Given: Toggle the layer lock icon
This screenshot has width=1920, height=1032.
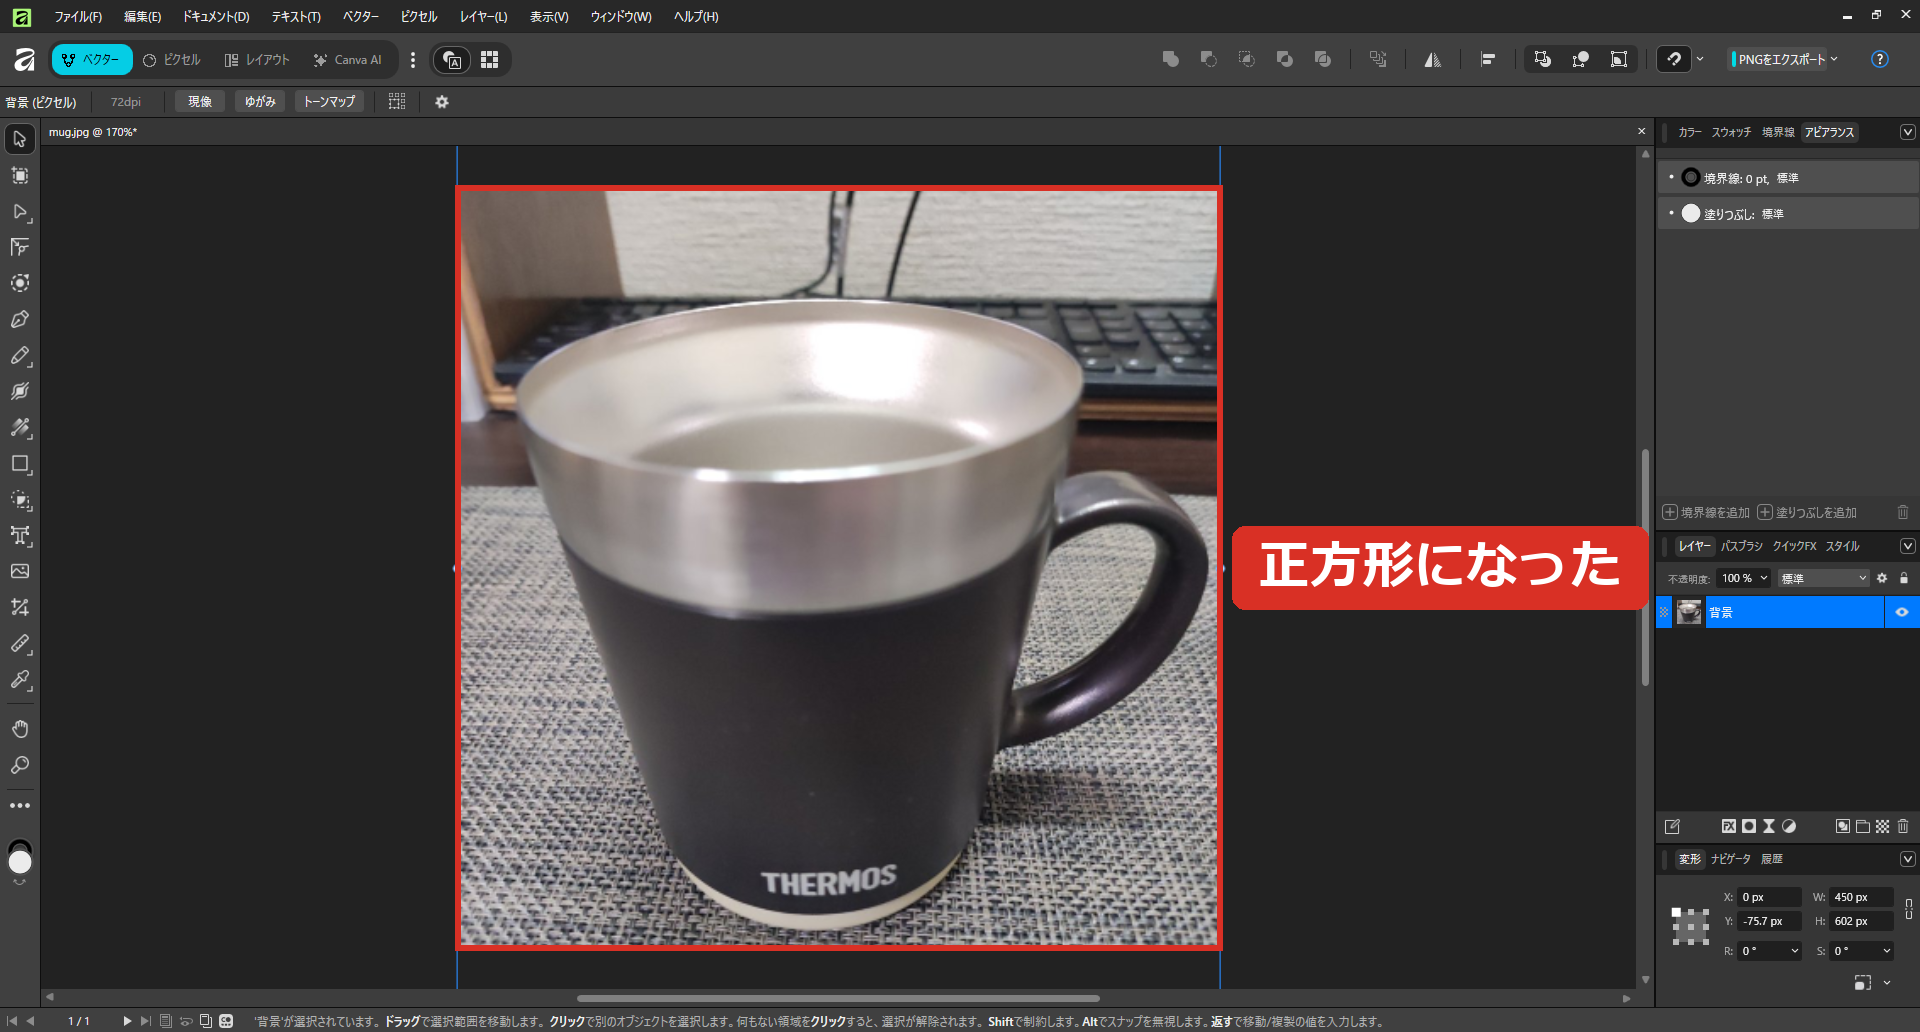Looking at the screenshot, I should click(1904, 578).
